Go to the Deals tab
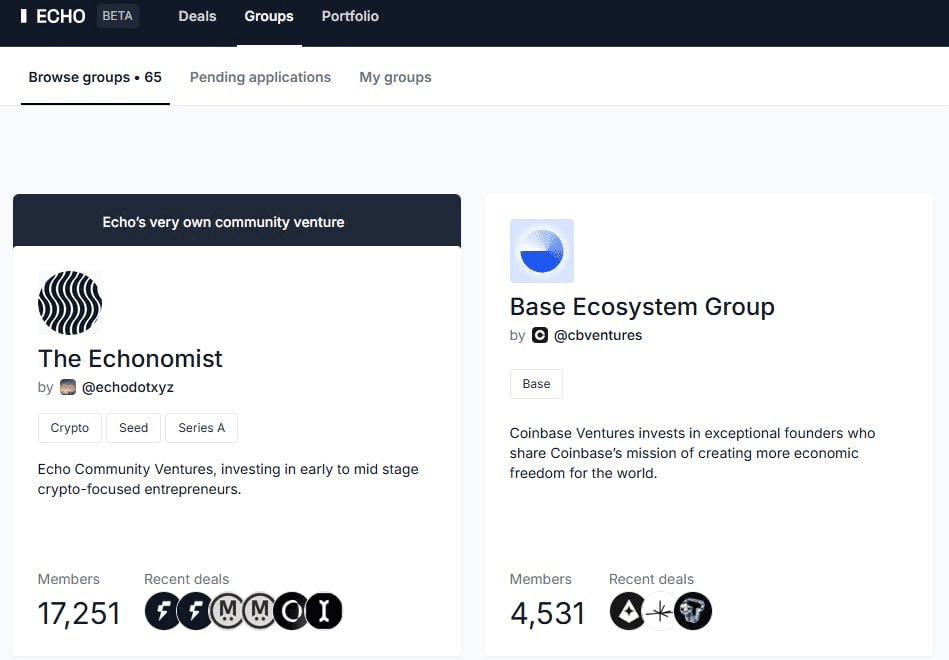The image size is (949, 660). [x=197, y=16]
